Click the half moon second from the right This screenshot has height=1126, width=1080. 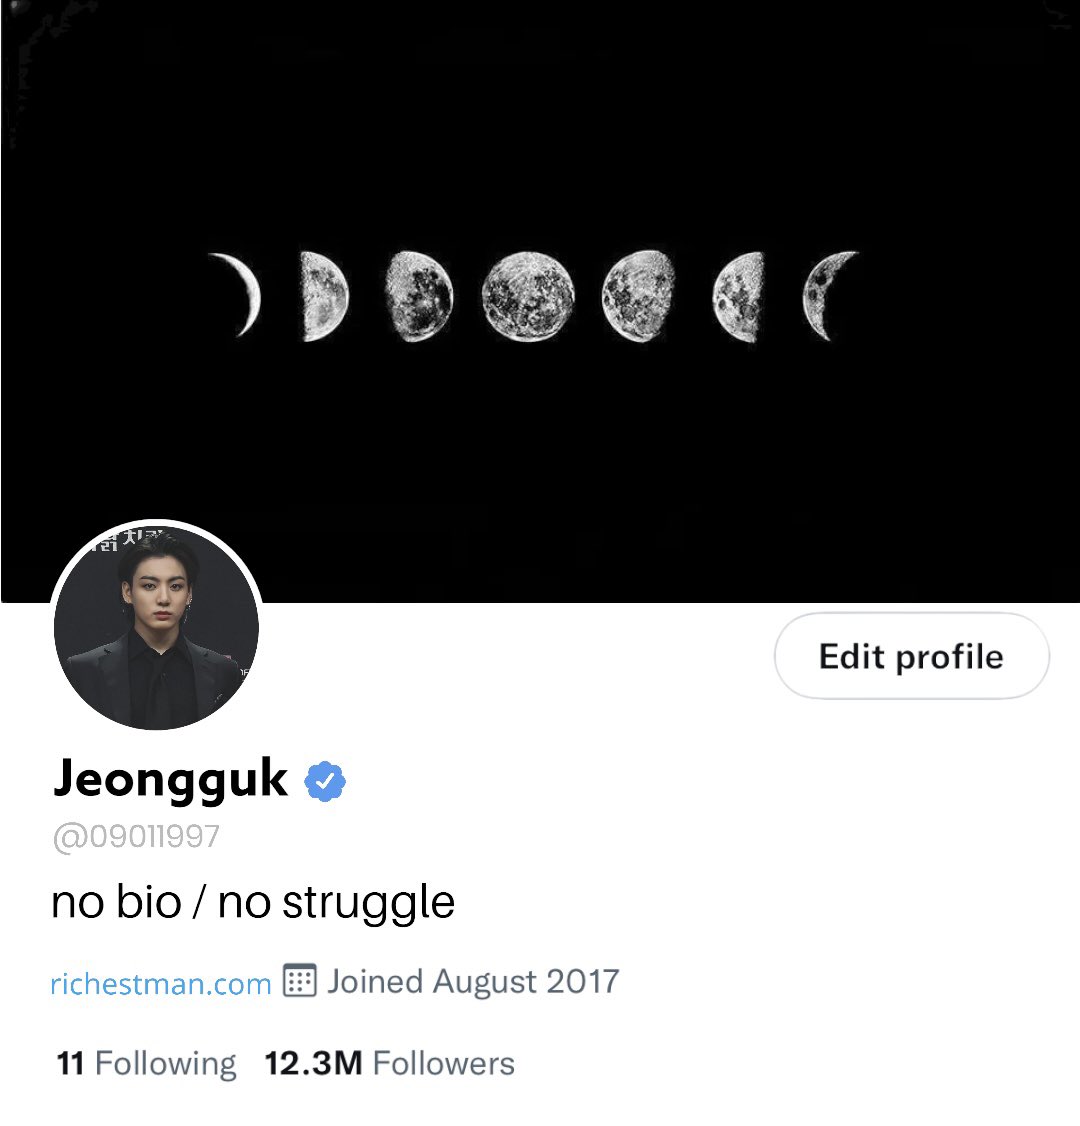tap(738, 296)
